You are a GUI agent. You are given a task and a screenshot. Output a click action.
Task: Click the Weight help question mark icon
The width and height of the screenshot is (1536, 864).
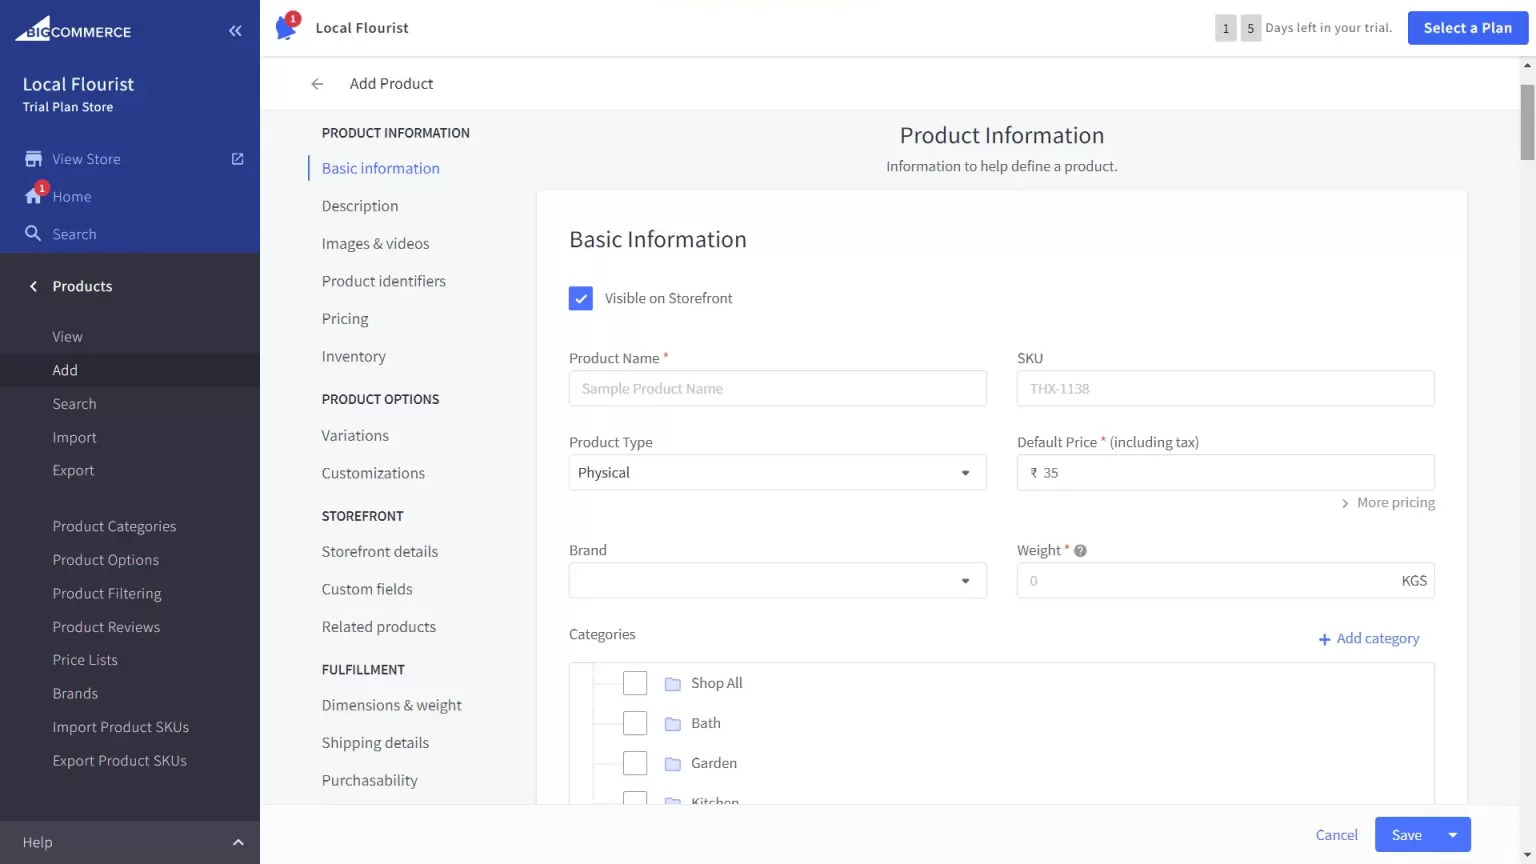1080,551
